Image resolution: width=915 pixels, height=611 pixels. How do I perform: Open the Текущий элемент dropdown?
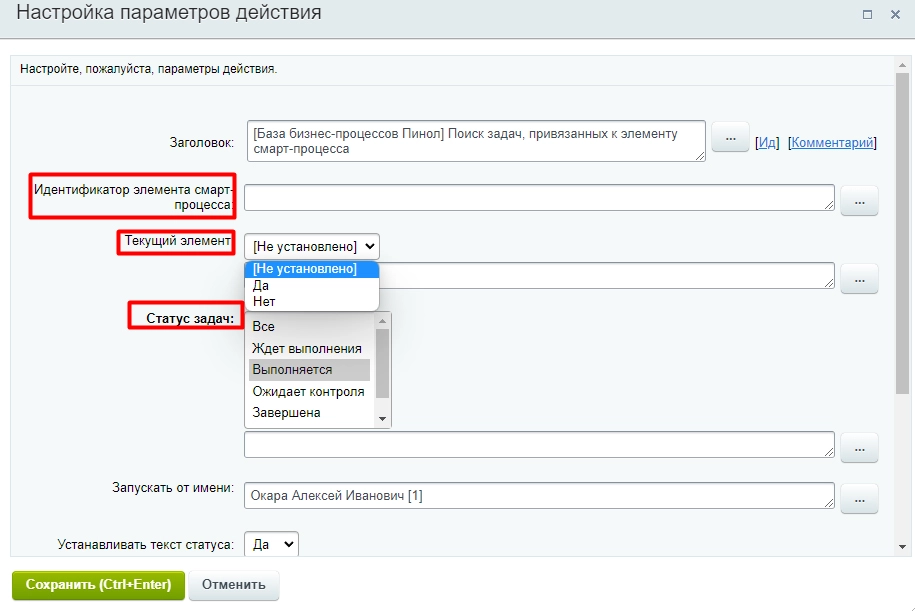click(311, 246)
